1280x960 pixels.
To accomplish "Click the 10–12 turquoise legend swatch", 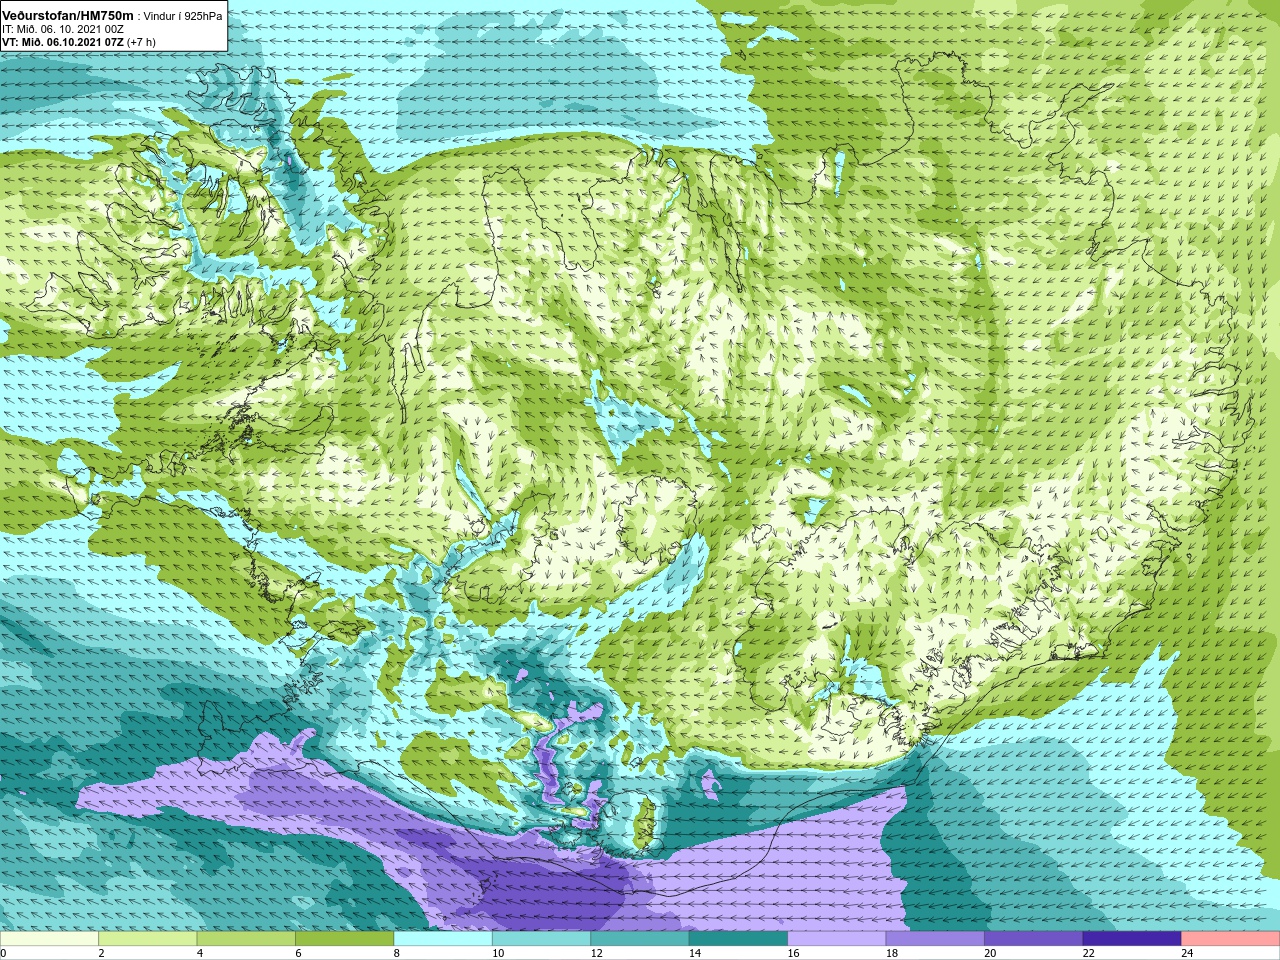I will tap(541, 939).
